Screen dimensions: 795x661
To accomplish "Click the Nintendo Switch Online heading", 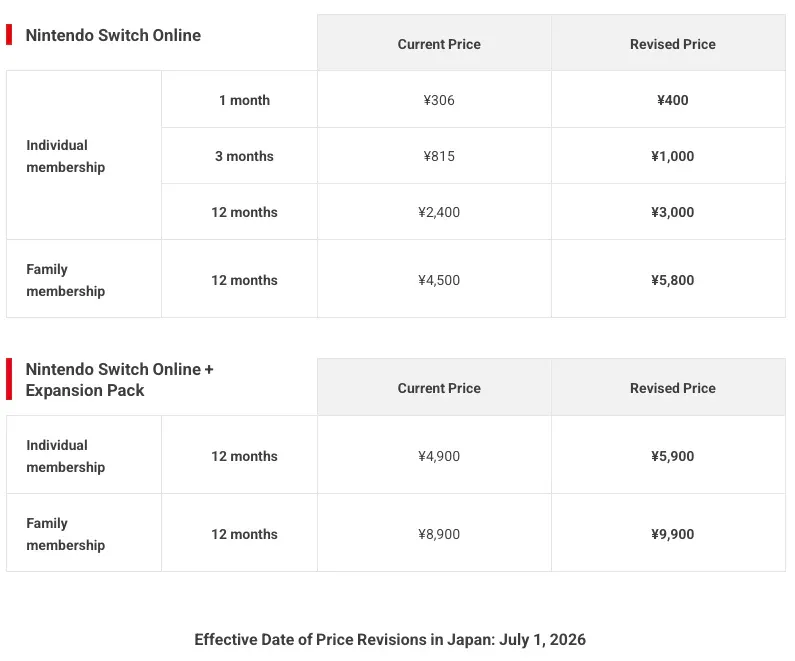I will (113, 35).
